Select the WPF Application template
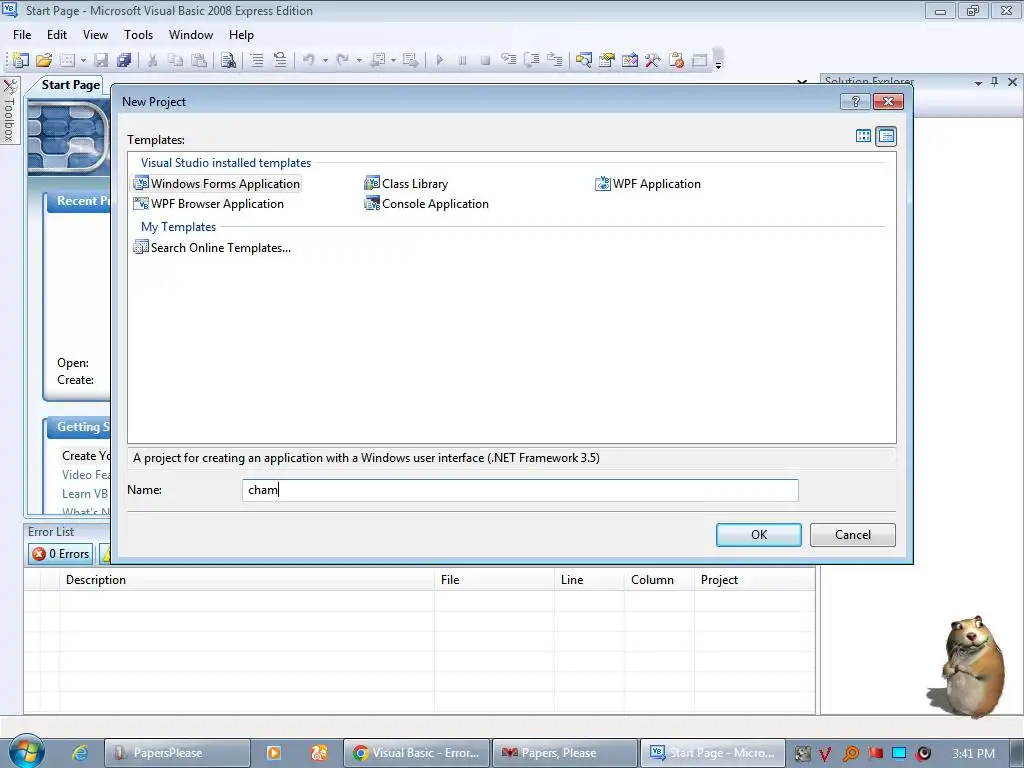This screenshot has height=768, width=1024. (648, 184)
